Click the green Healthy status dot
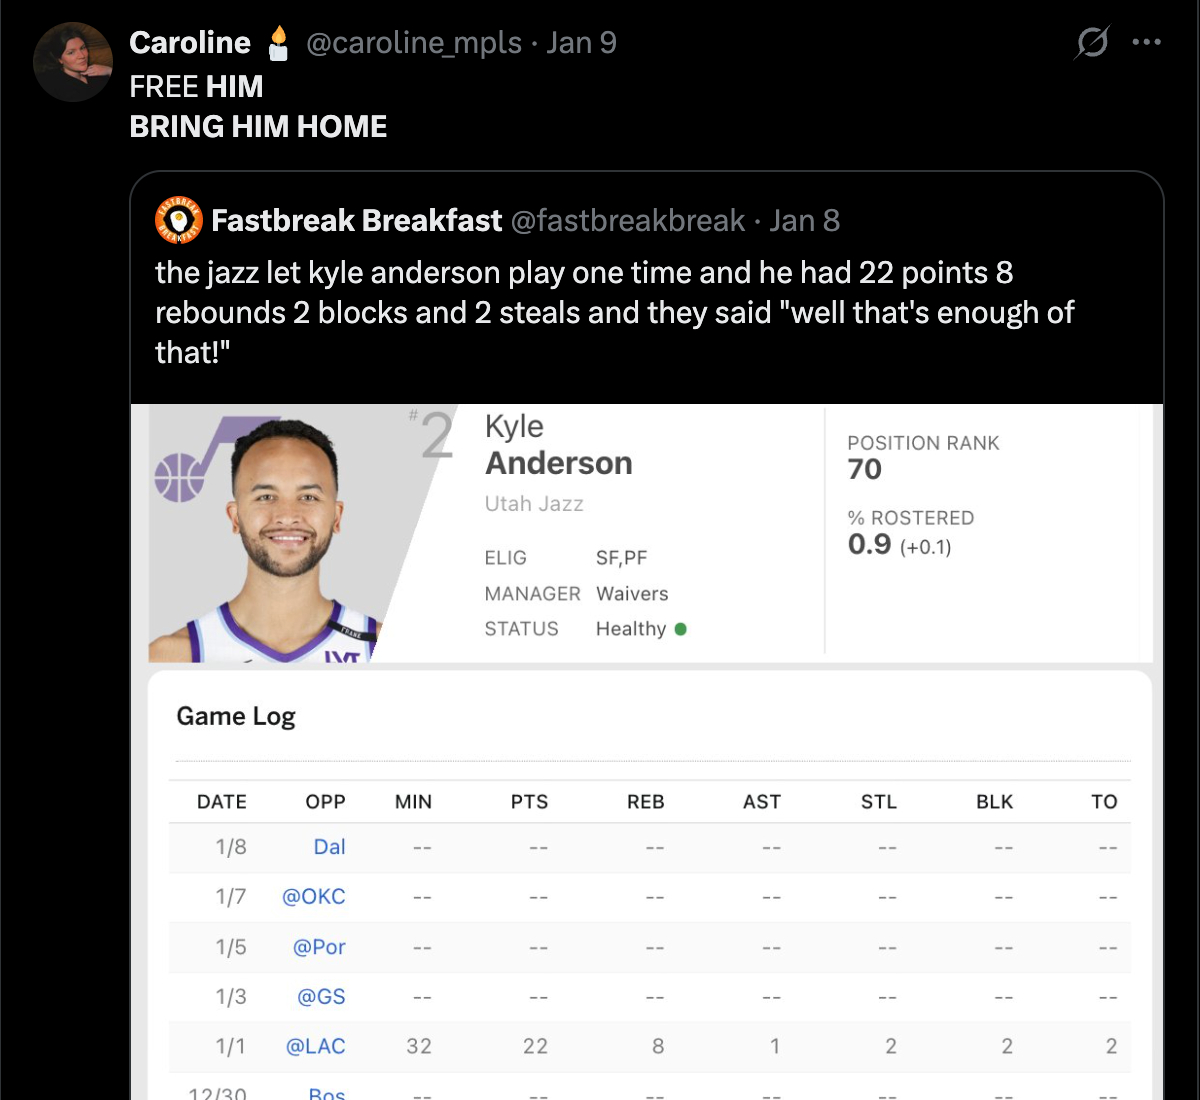Screen dimensions: 1200x1100 click(x=681, y=629)
